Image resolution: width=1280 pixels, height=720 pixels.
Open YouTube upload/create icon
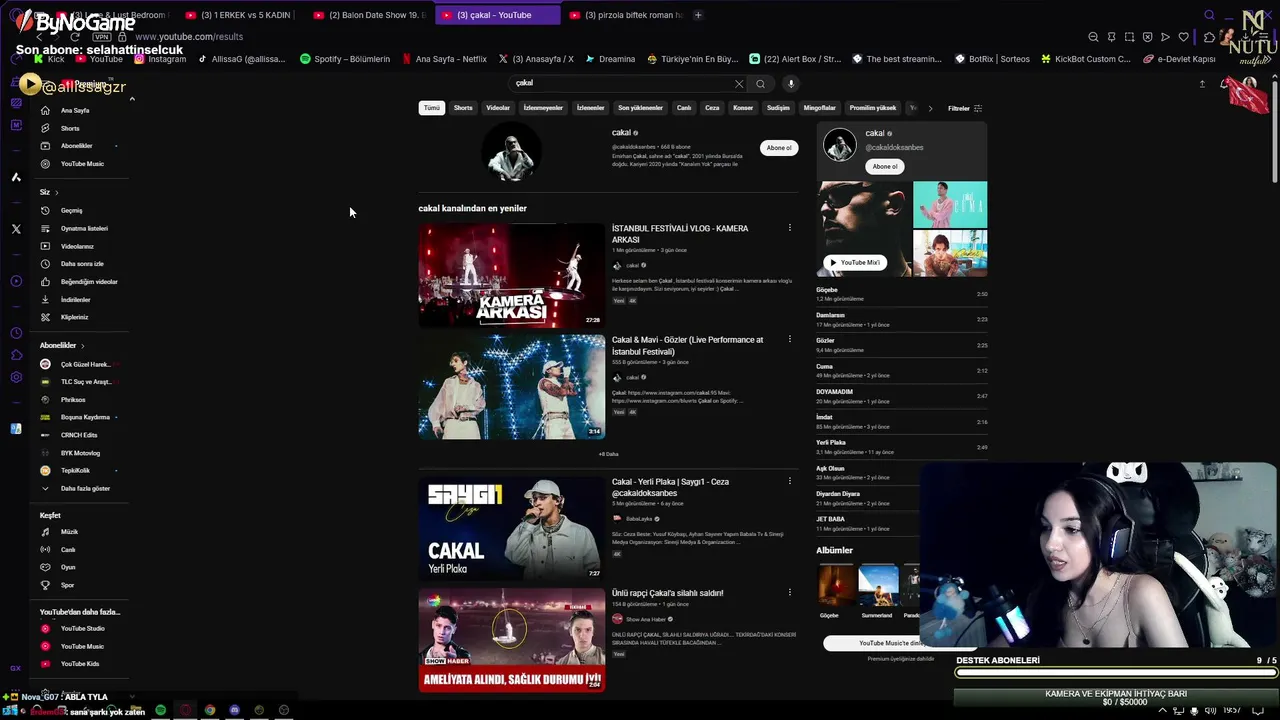[1202, 84]
